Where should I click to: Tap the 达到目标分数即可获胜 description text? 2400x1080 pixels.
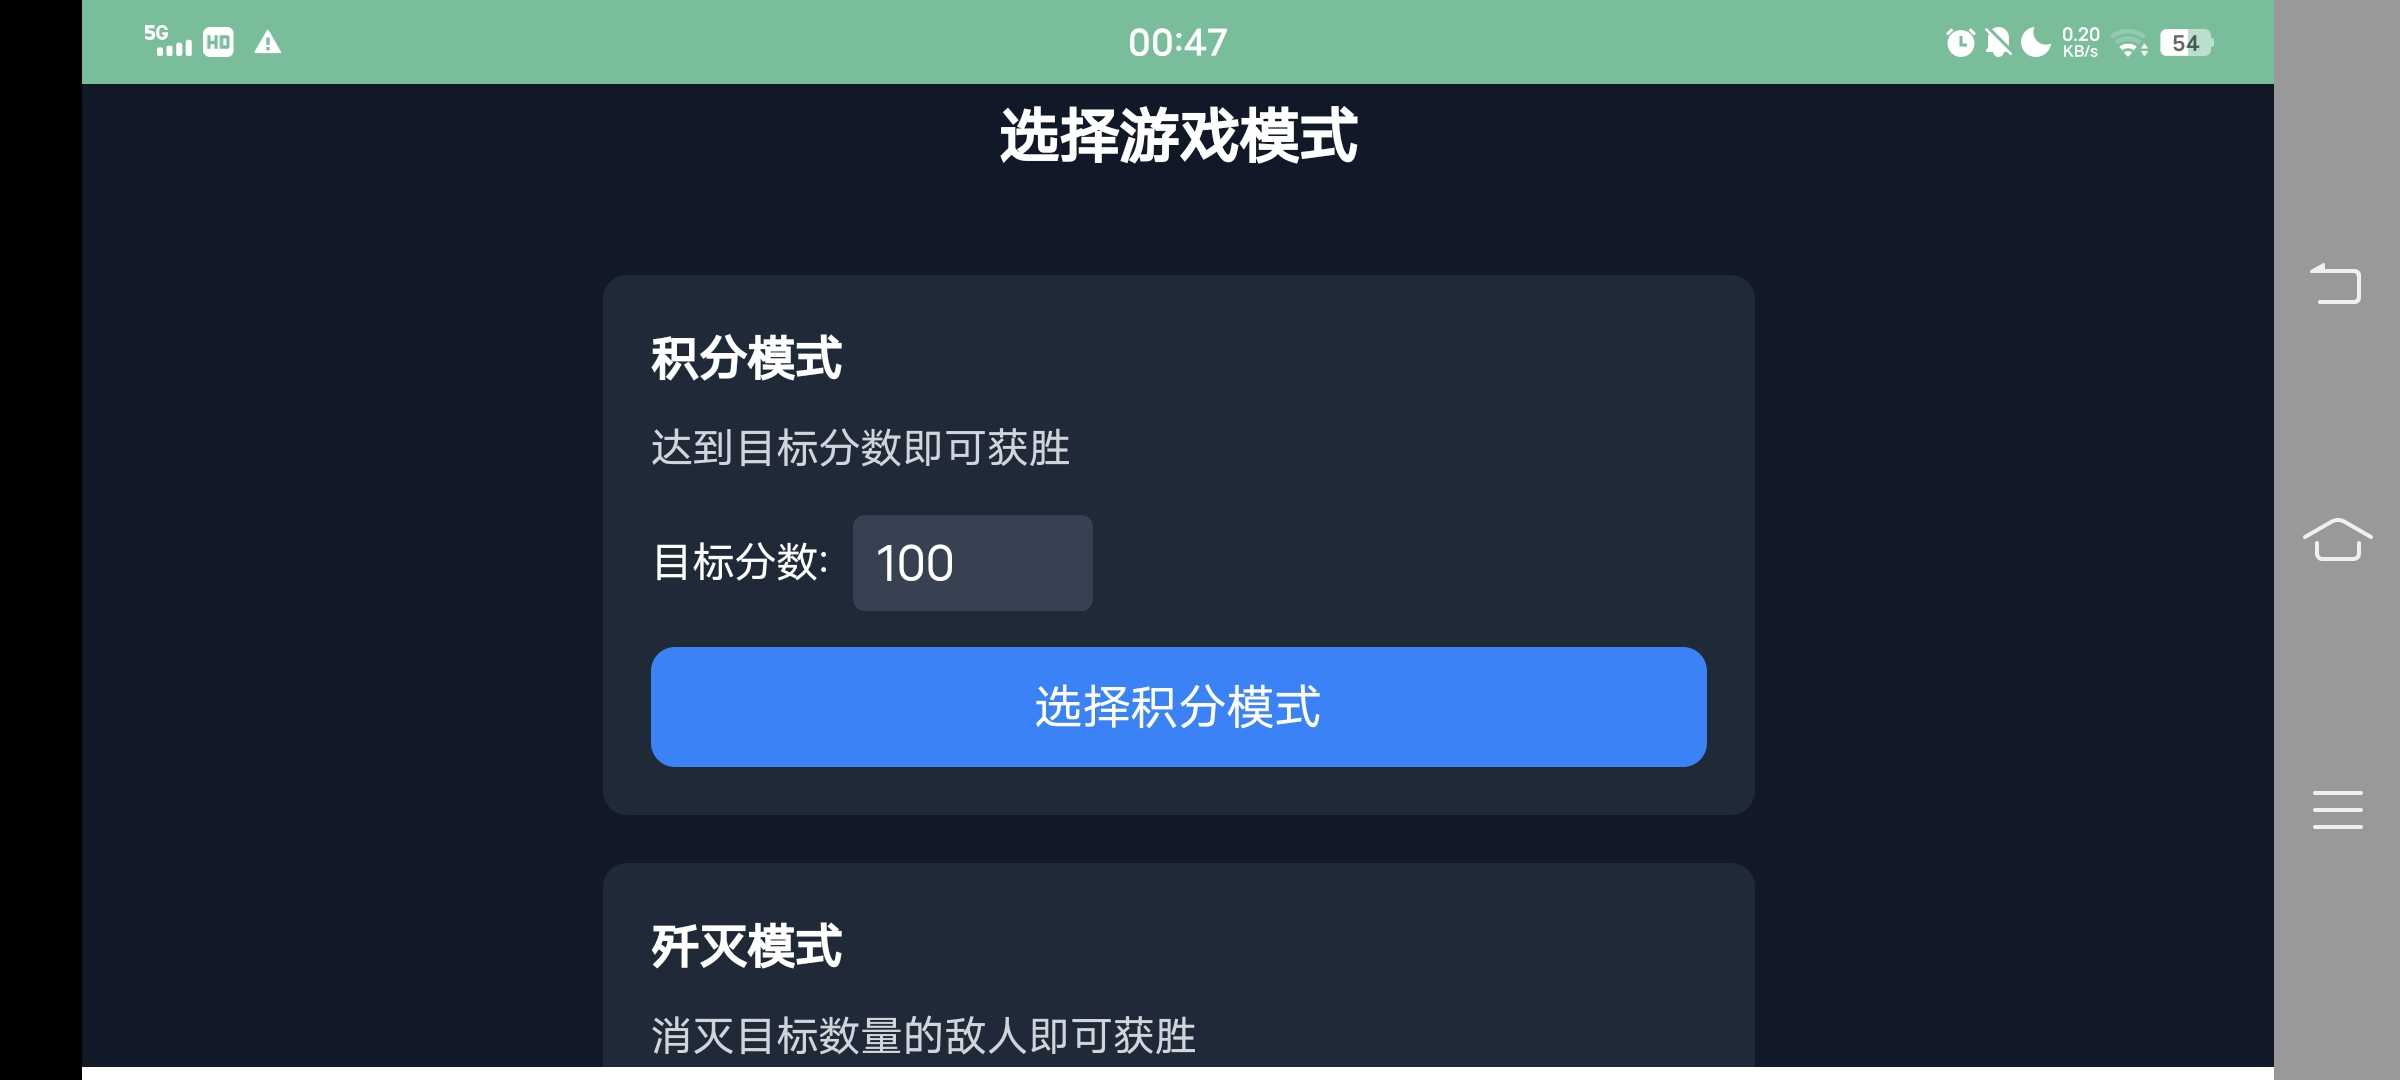(860, 448)
